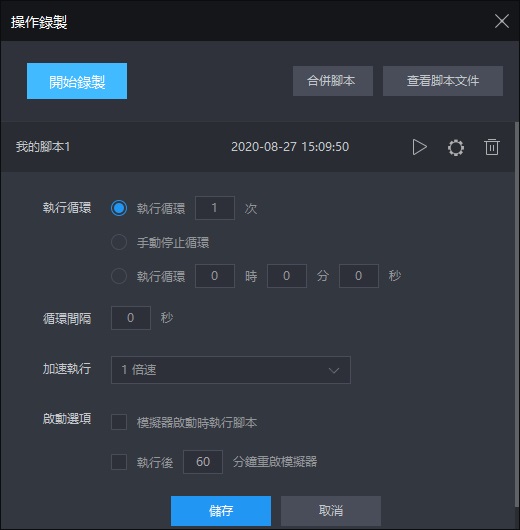This screenshot has width=520, height=530.
Task: Click the 循環間隔 seconds field
Action: click(131, 318)
